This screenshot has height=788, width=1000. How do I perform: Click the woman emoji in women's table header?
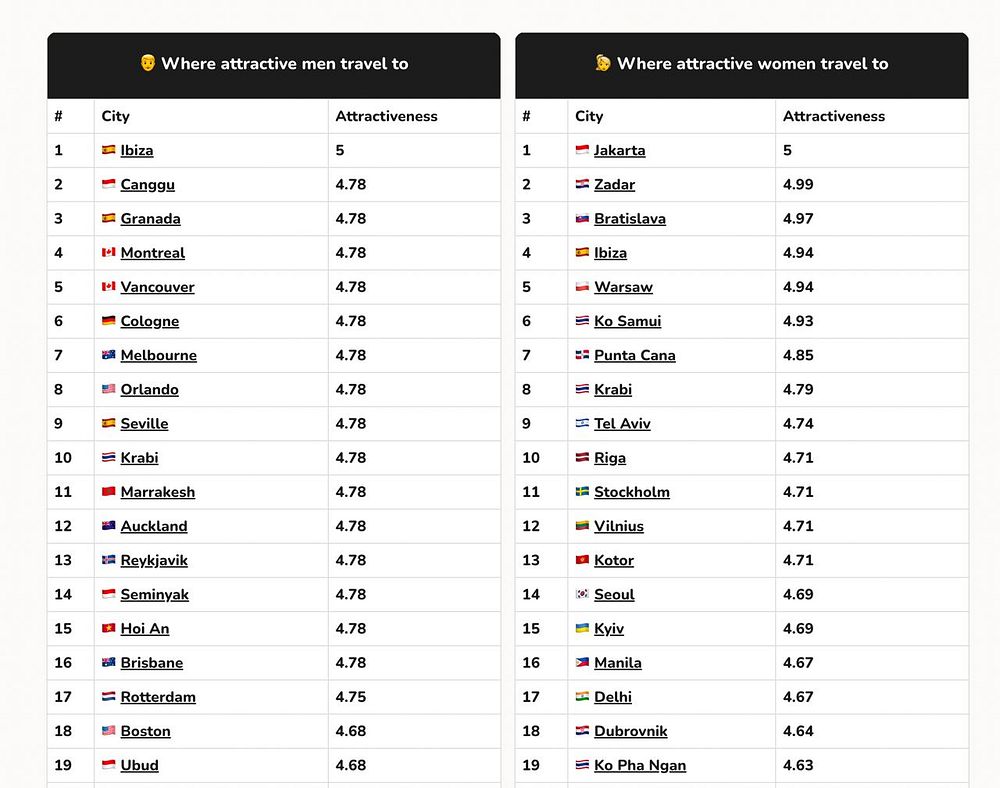coord(603,62)
